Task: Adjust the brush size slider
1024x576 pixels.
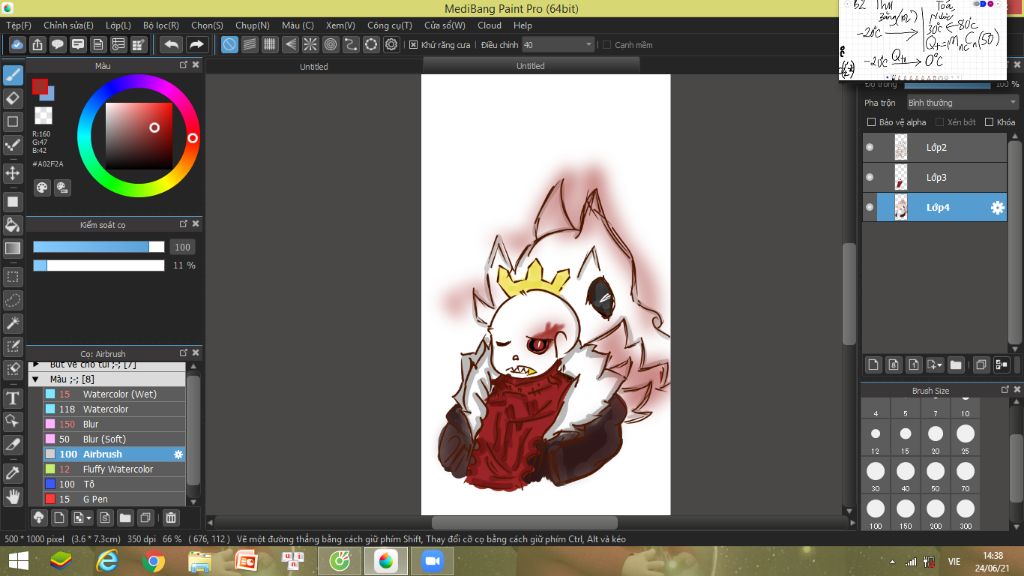Action: point(99,247)
